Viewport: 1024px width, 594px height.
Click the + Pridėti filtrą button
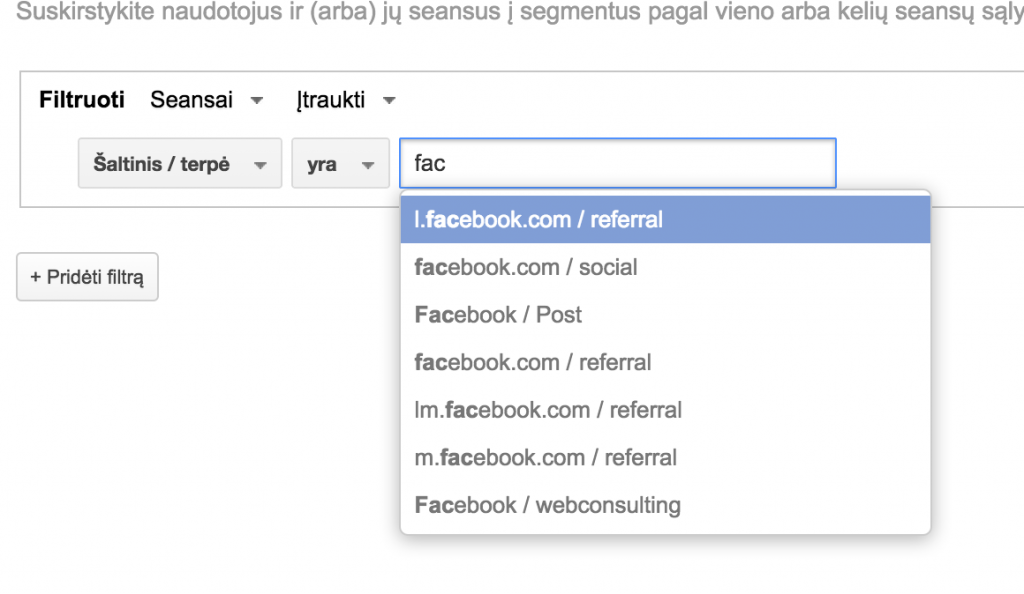pos(87,277)
